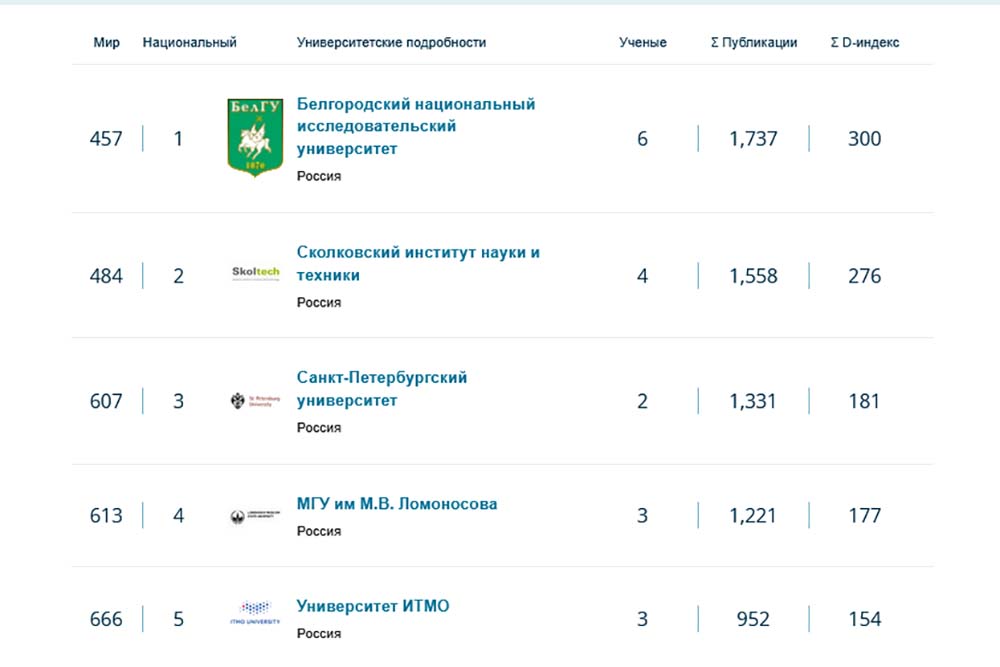Open МГУ им М.В. Ломоносова link
This screenshot has height=667, width=1000.
point(397,504)
